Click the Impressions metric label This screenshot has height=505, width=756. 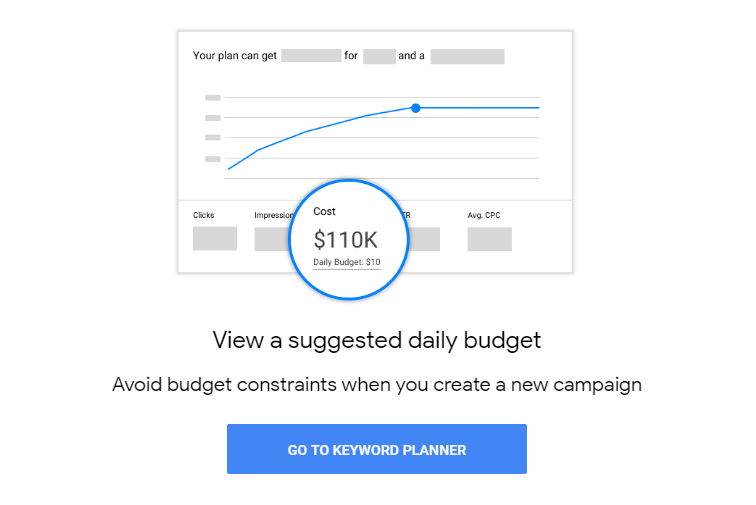[x=273, y=215]
